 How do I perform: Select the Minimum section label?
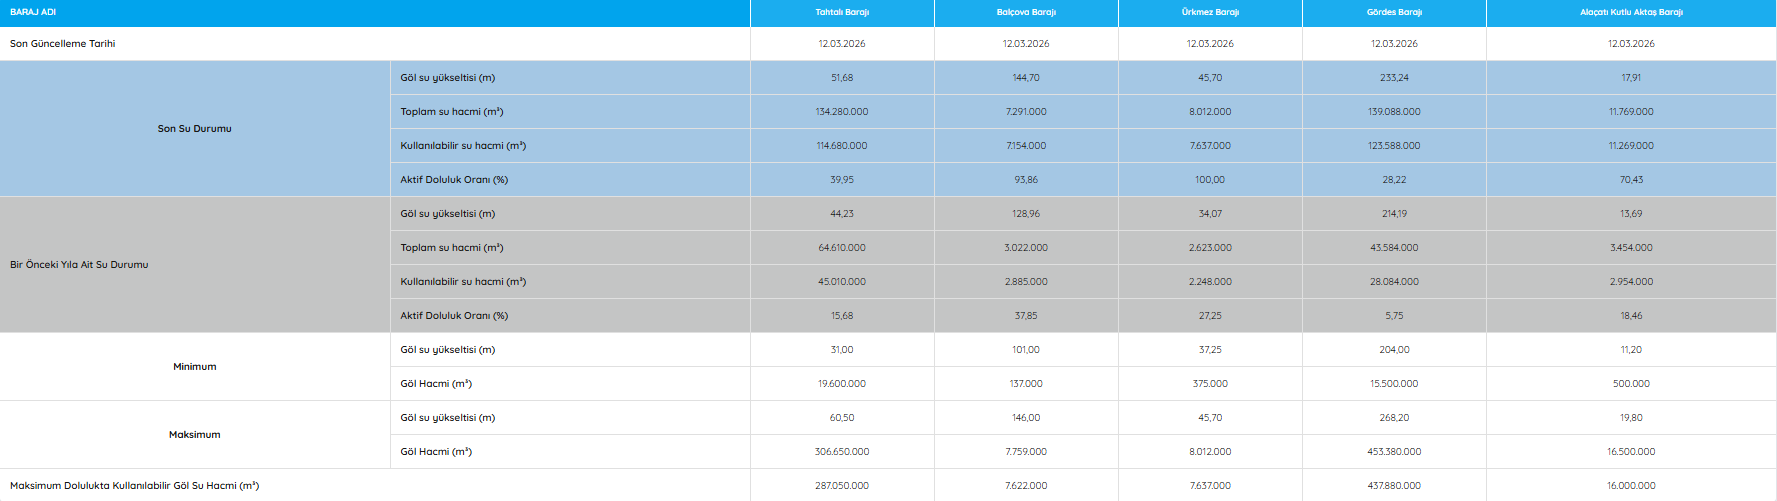point(194,367)
